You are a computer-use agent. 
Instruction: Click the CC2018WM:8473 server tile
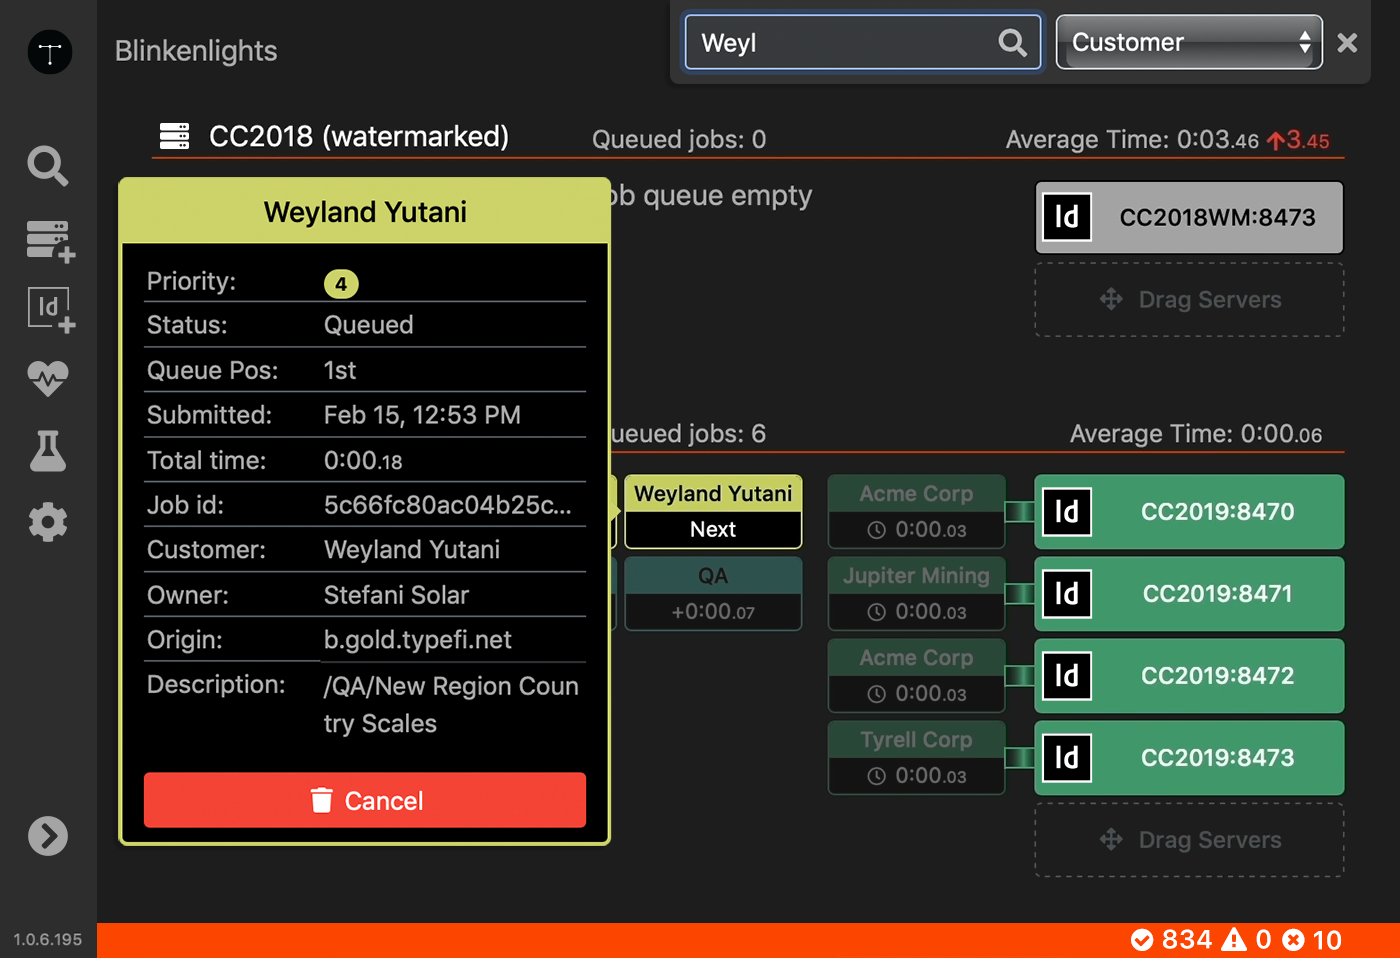(1189, 217)
